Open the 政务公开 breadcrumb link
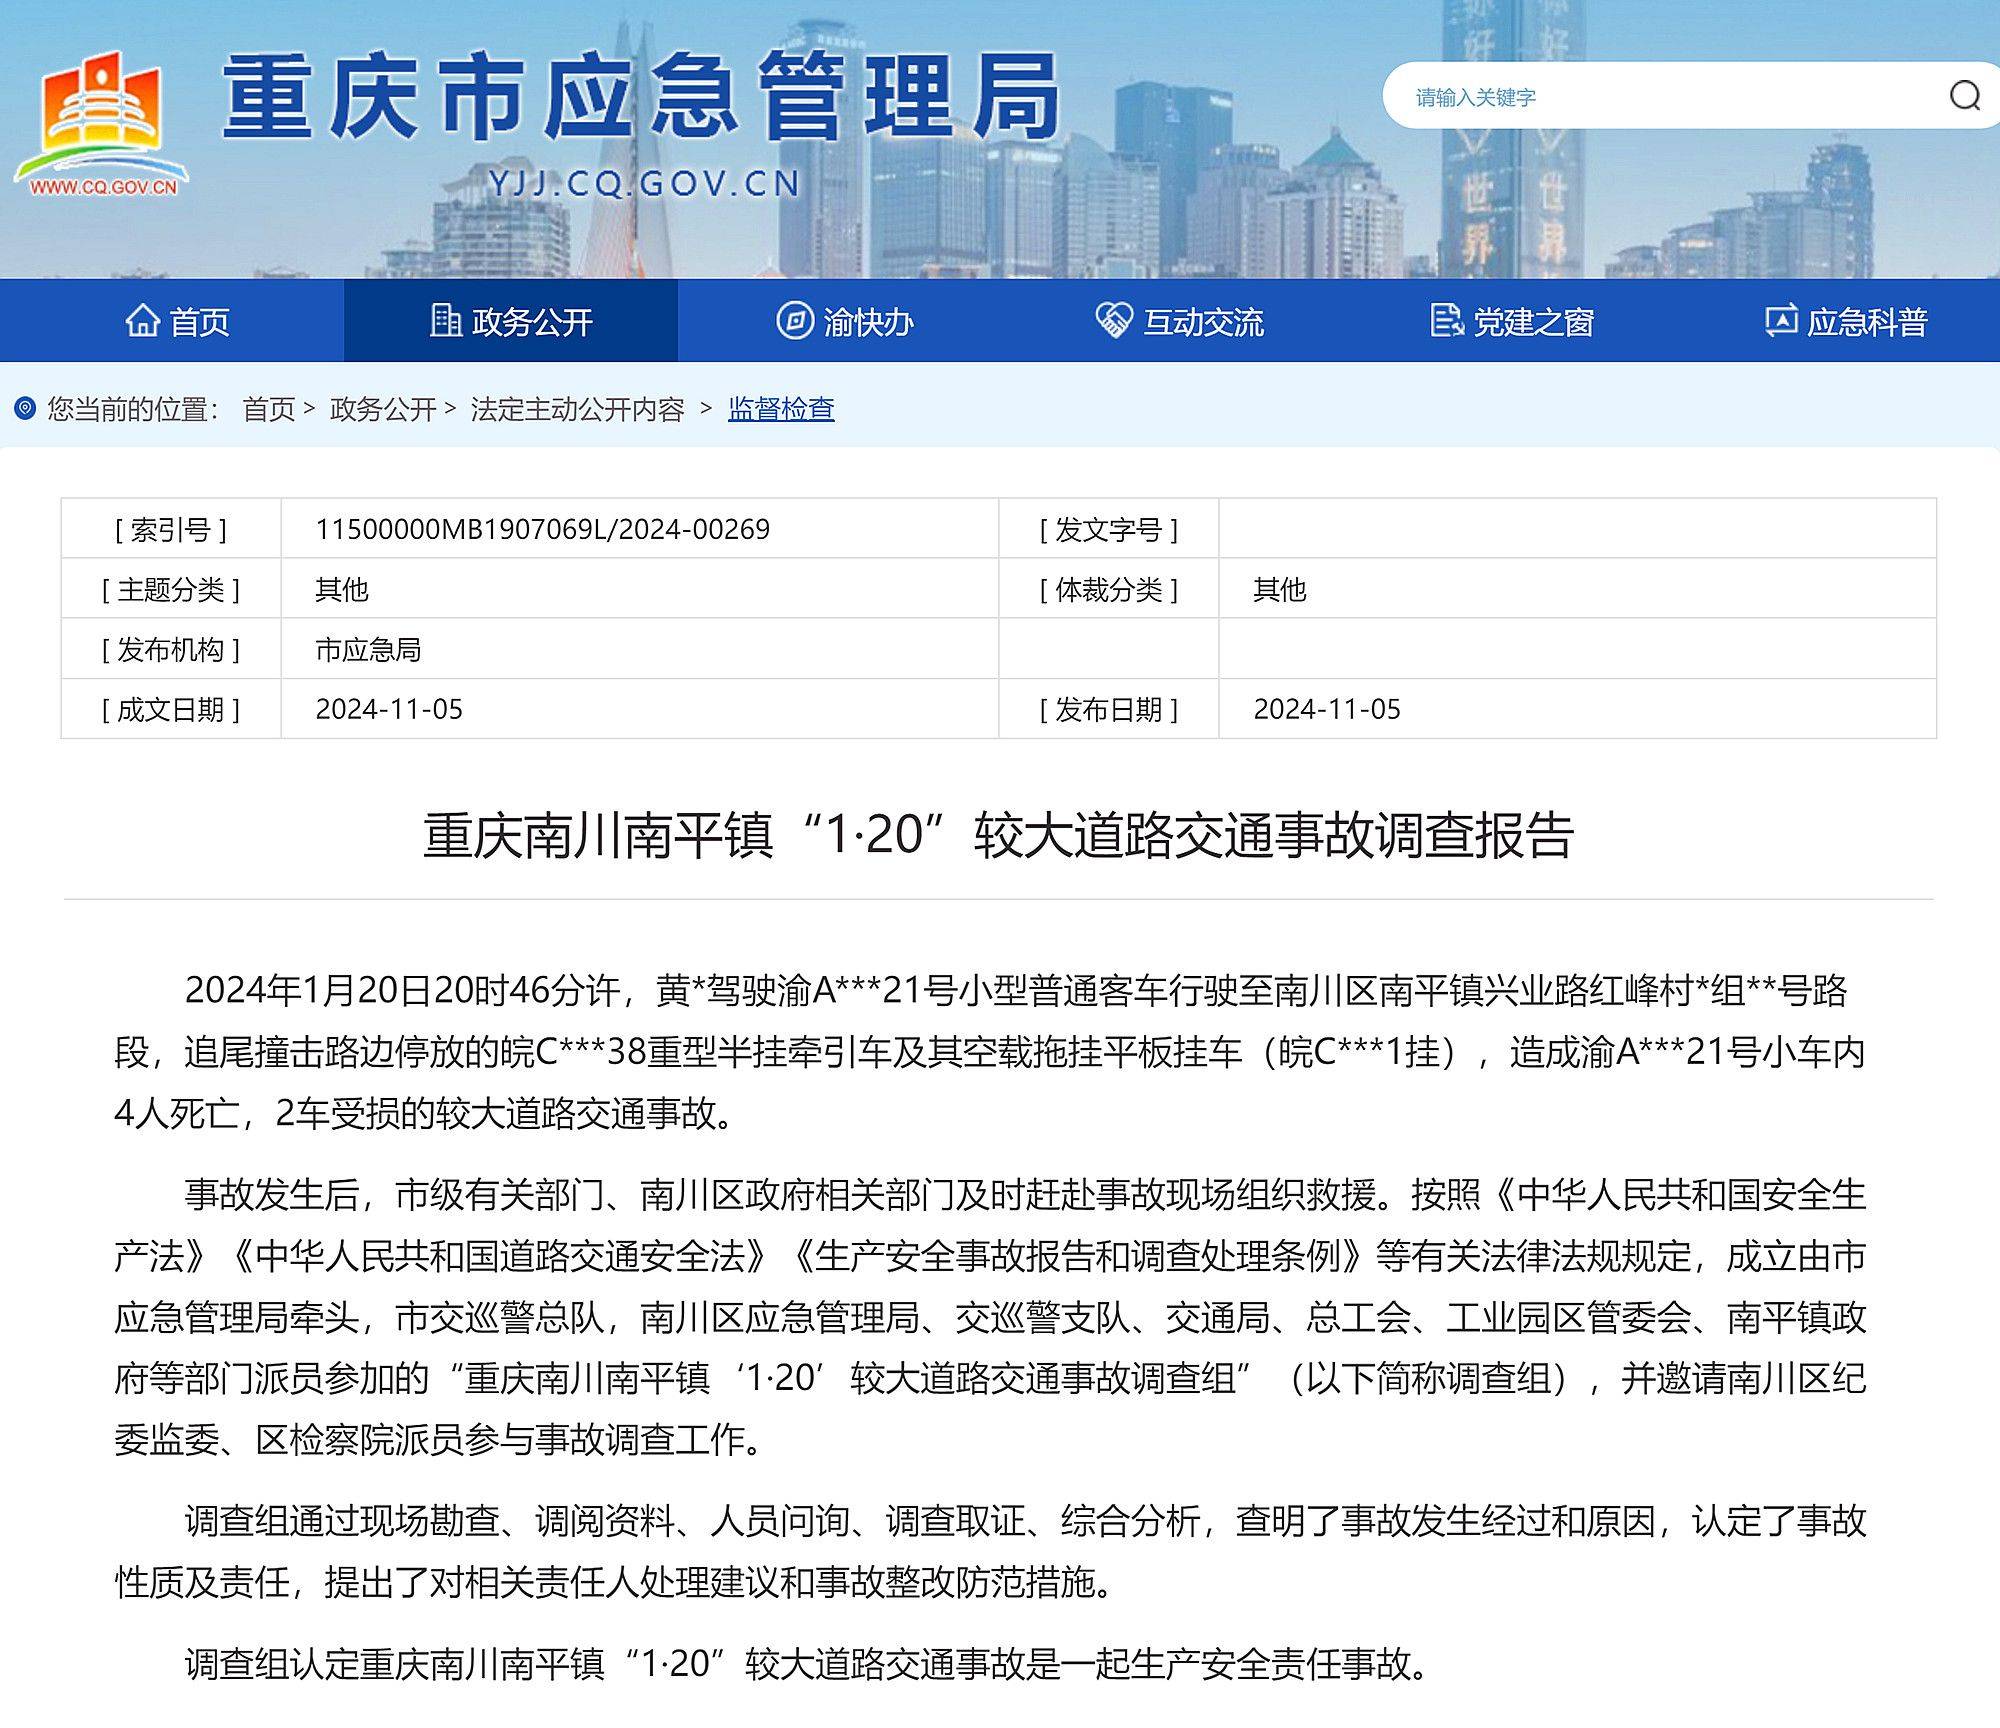The width and height of the screenshot is (2000, 1728). coord(382,409)
